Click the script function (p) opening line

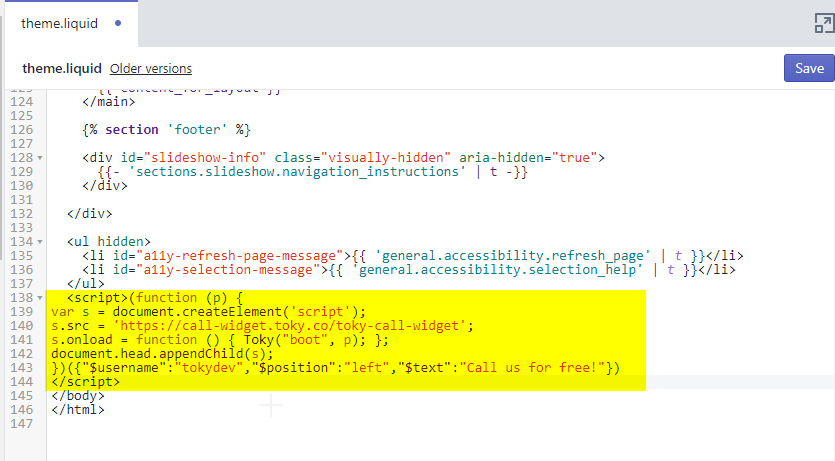point(154,298)
